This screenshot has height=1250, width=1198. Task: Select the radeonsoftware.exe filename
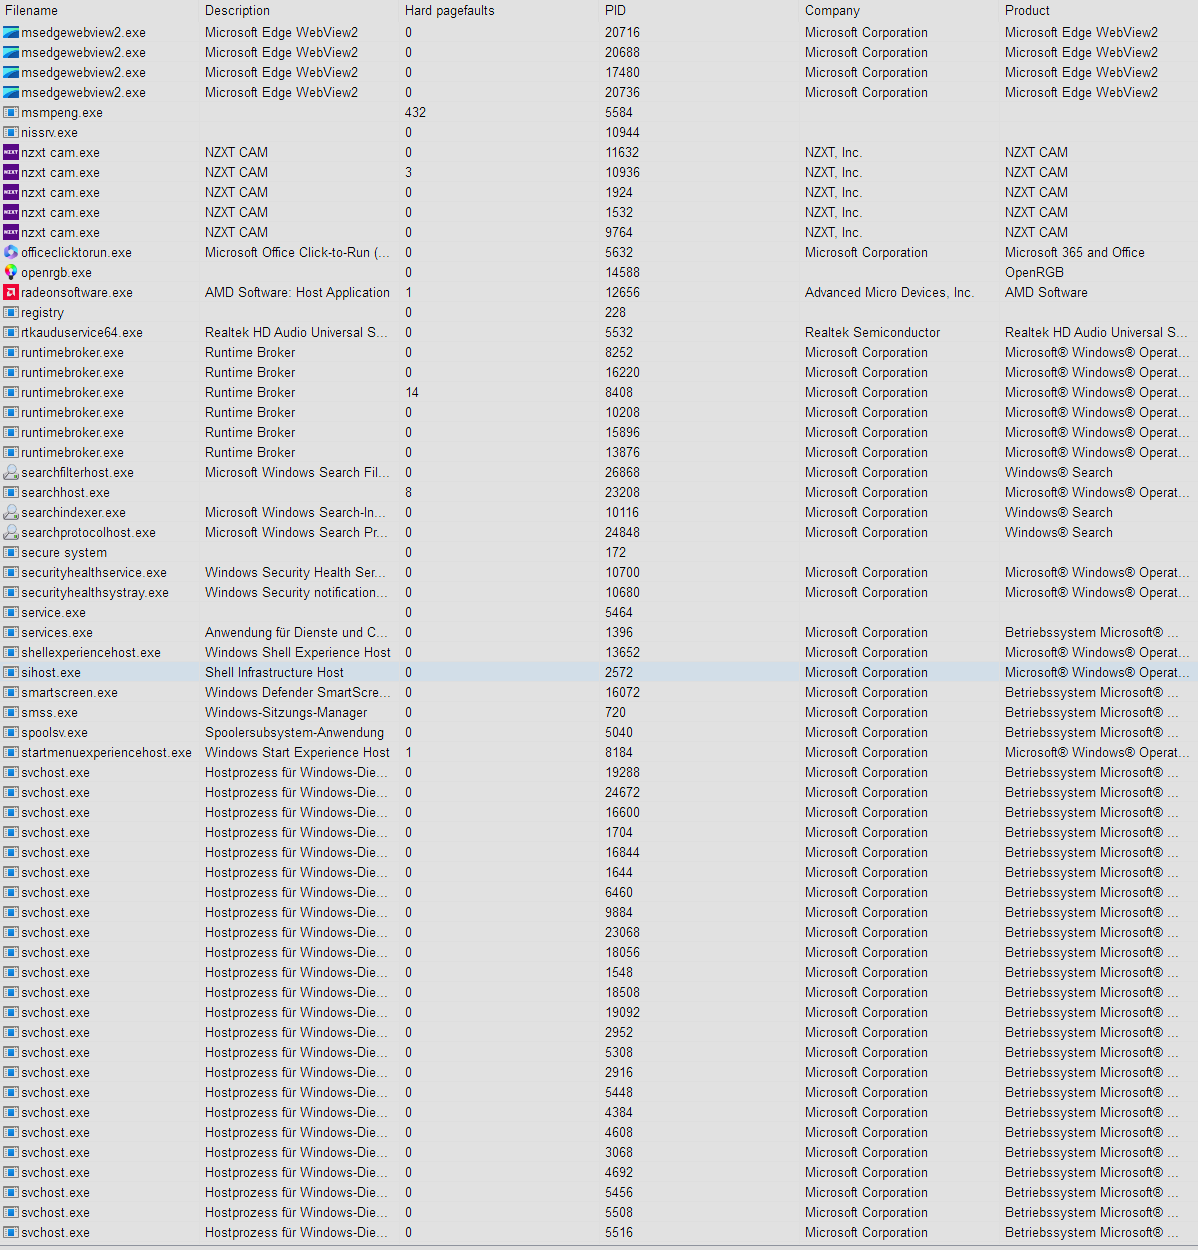coord(77,292)
